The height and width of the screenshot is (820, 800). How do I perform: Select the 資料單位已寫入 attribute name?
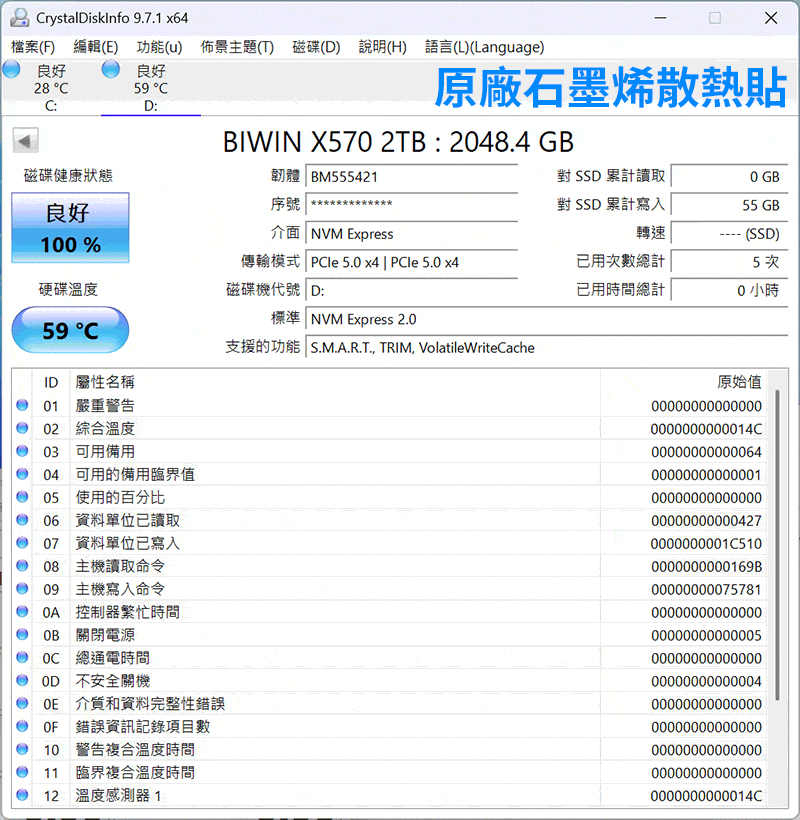pyautogui.click(x=128, y=543)
